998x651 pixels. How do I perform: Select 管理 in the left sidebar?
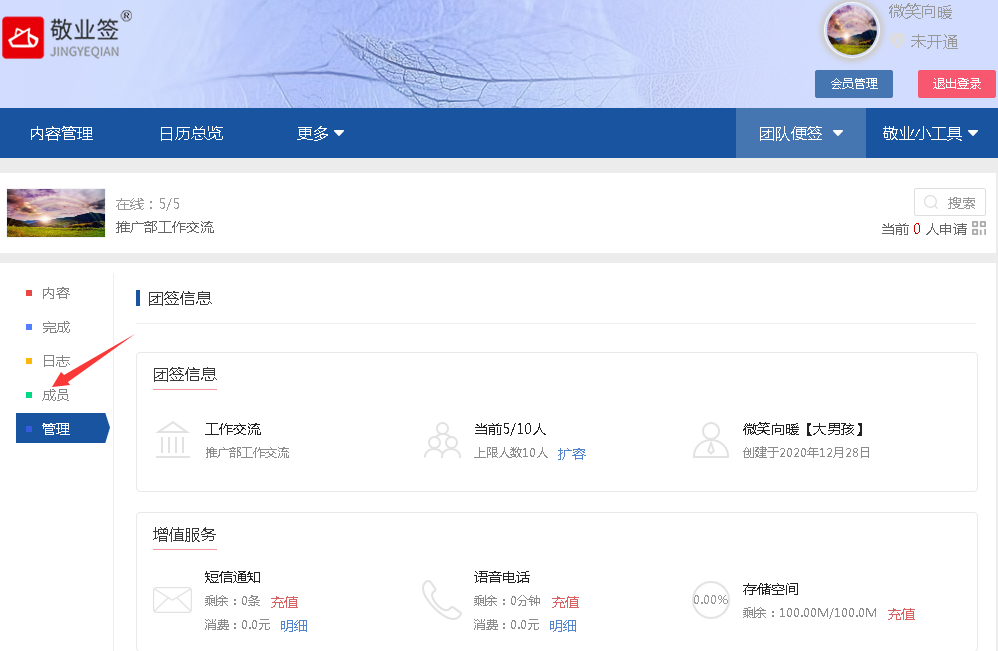tap(62, 428)
